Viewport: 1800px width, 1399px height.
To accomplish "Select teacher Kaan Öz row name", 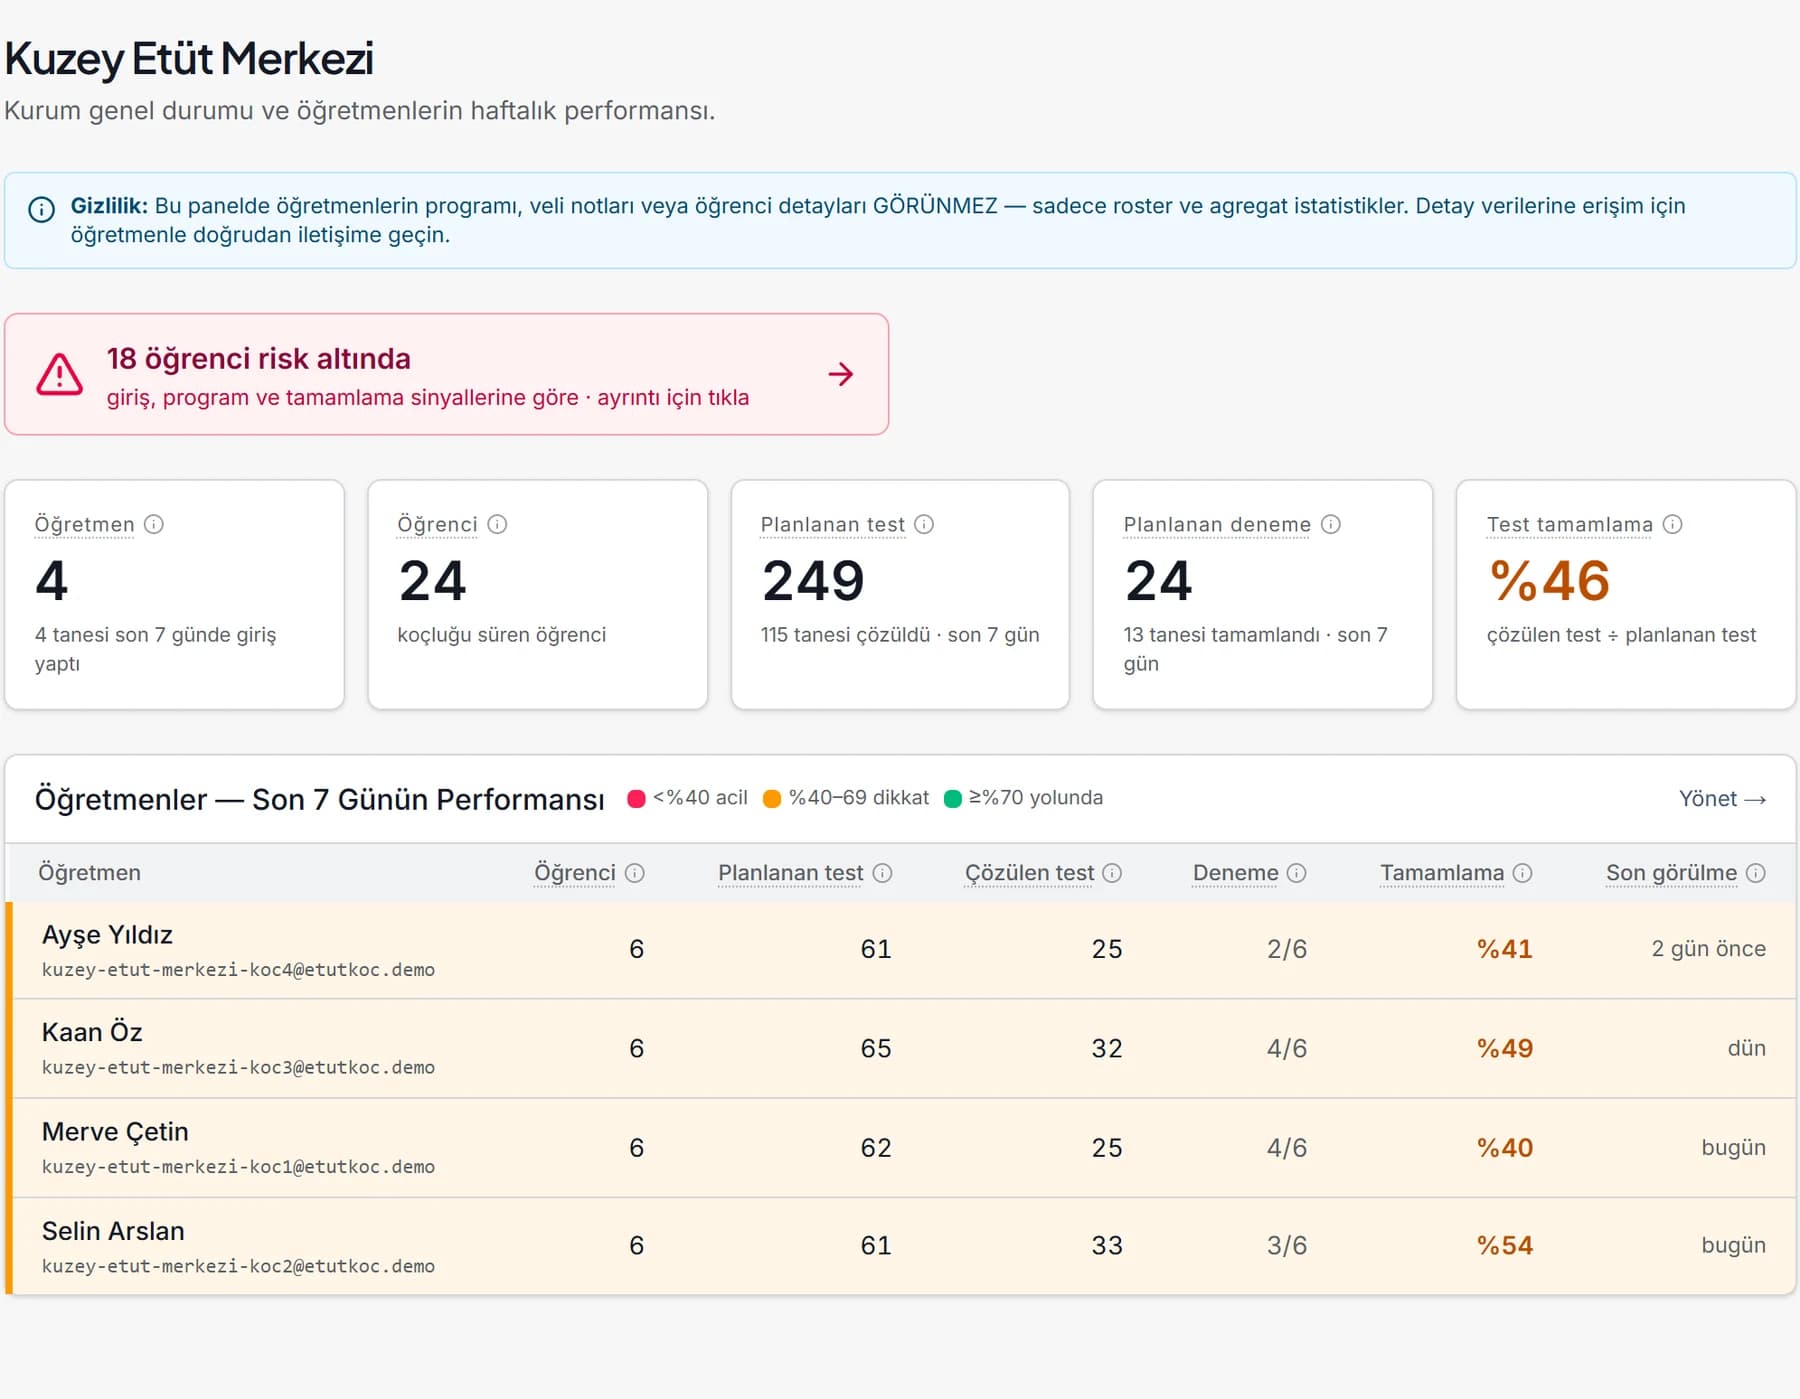I will 92,1032.
